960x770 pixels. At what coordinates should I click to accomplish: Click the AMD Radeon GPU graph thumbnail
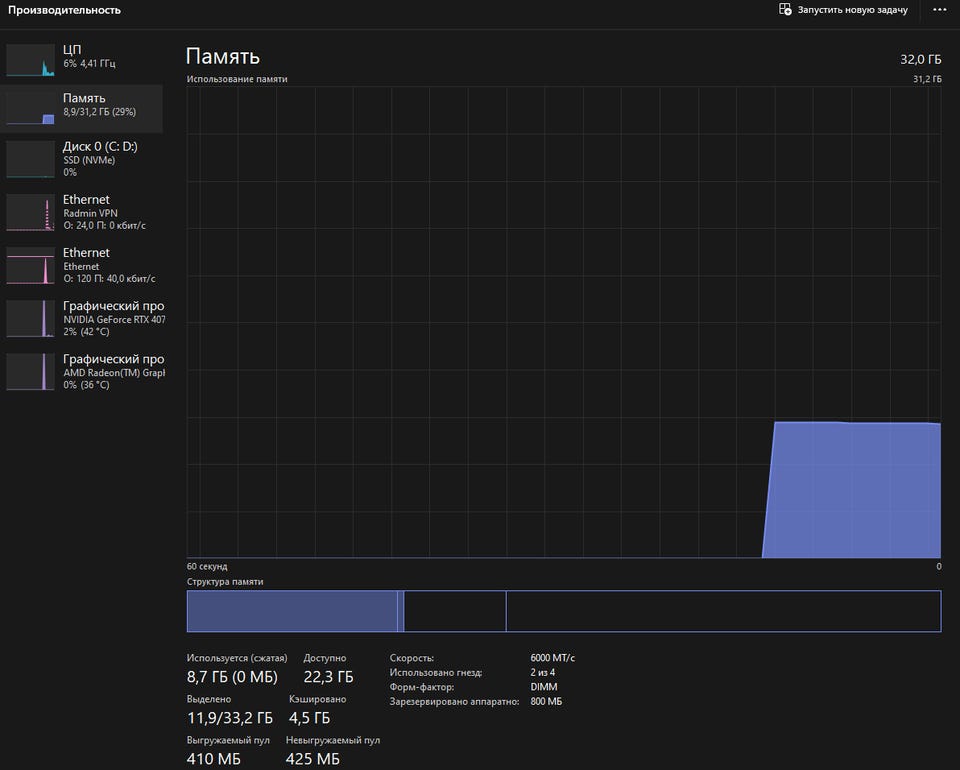[30, 371]
